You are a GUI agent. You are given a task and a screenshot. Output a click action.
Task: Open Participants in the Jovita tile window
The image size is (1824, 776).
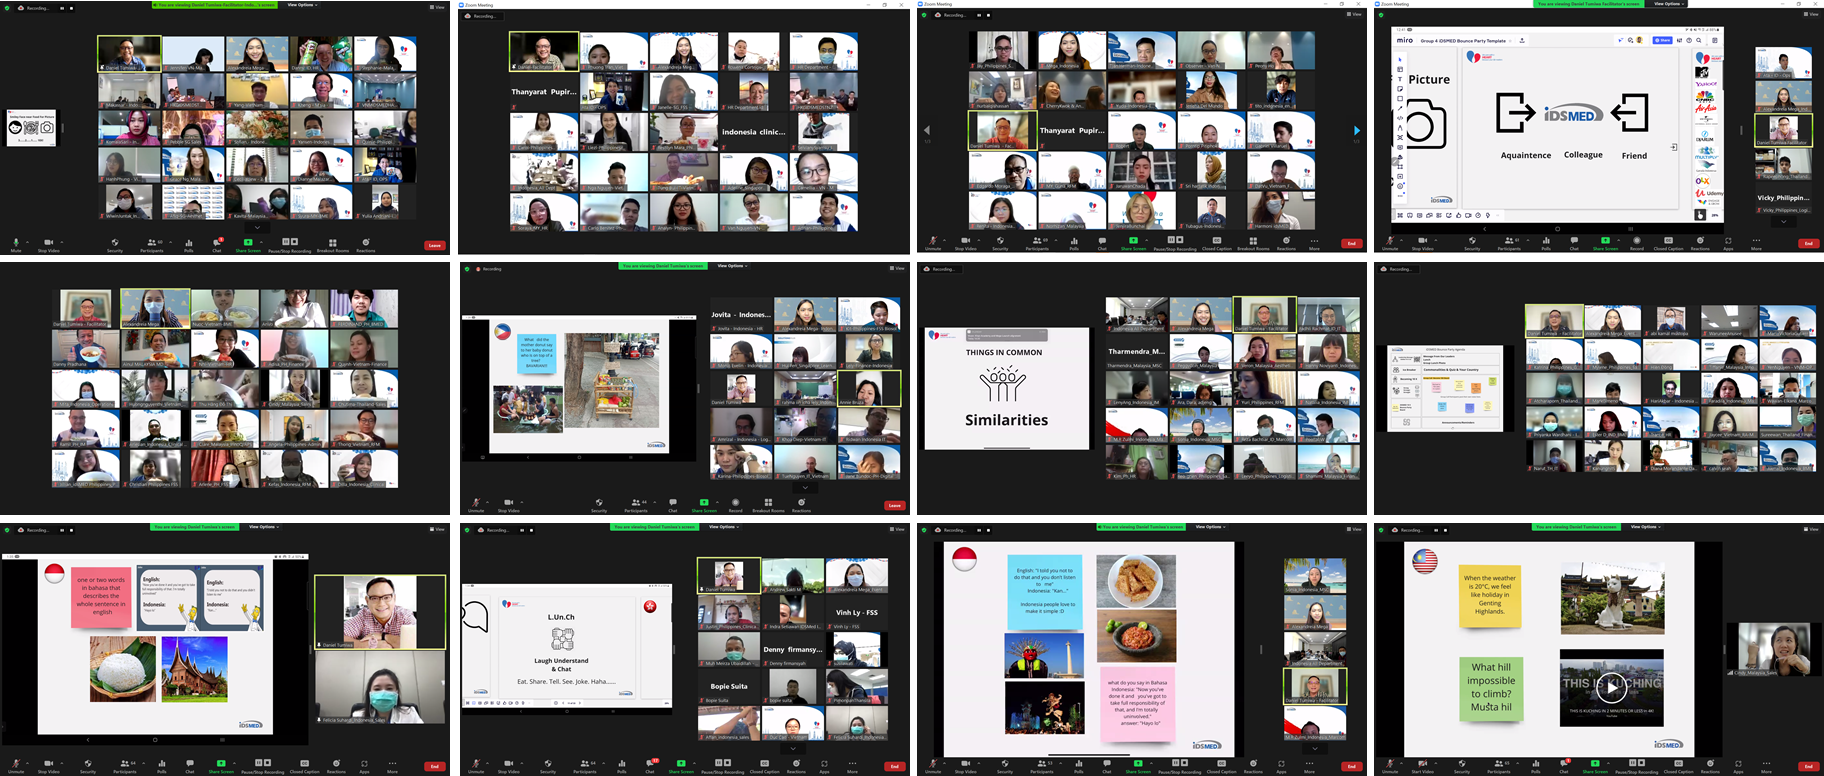click(x=636, y=505)
